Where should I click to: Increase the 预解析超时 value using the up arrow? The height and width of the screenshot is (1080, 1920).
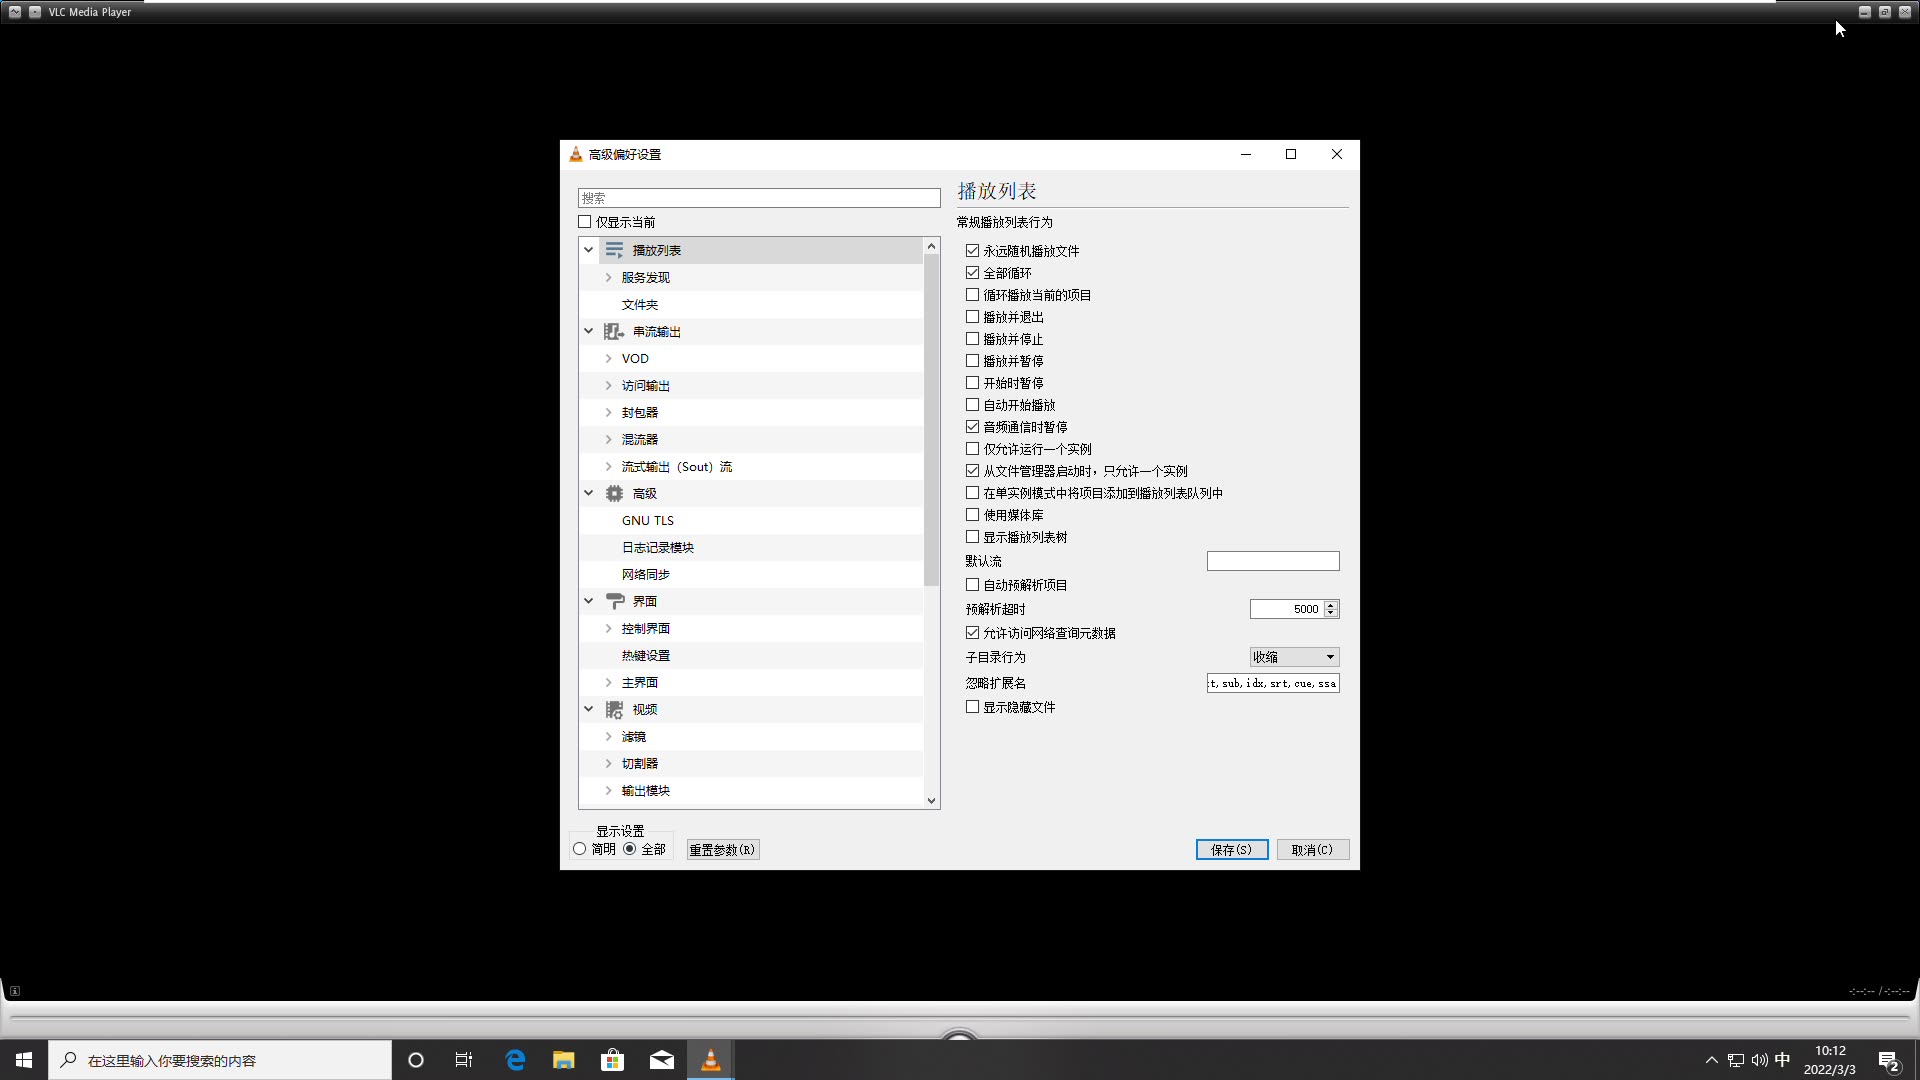tap(1330, 605)
